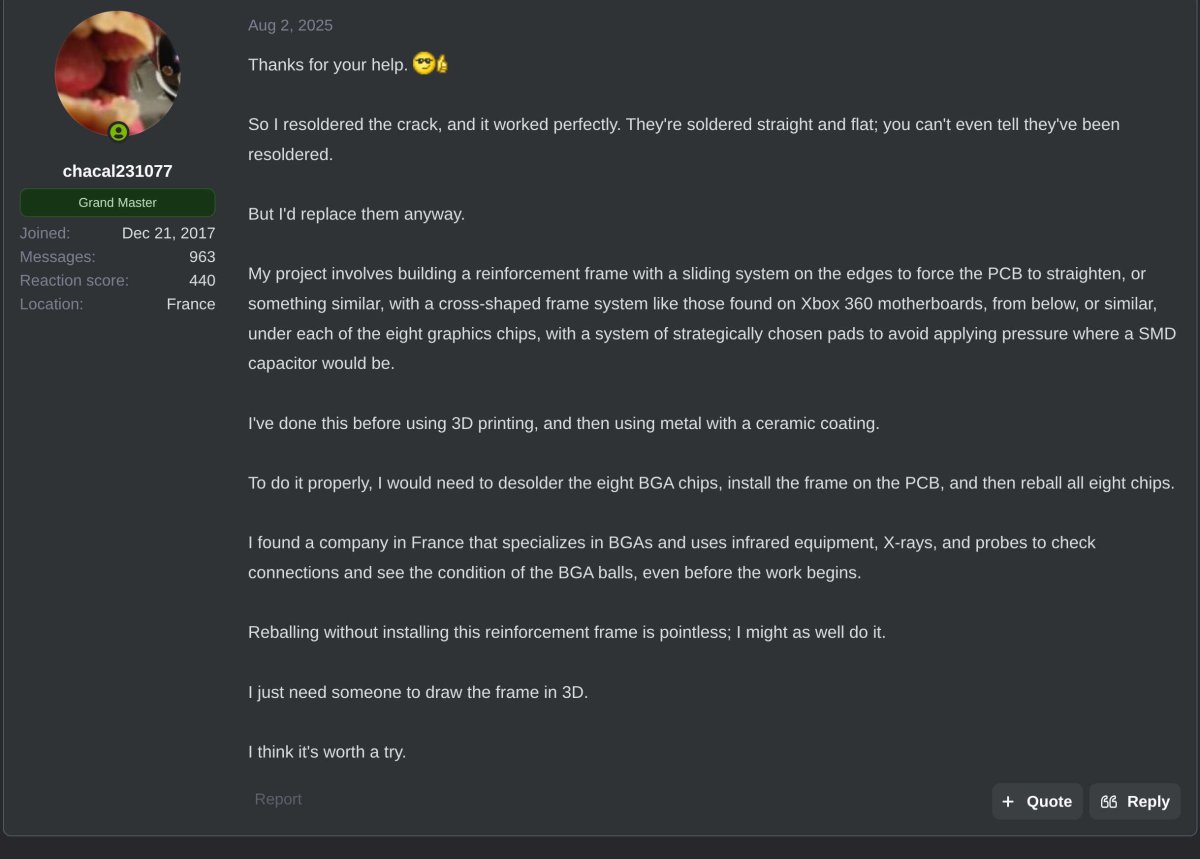Add post to multi-quote with Quote
Viewport: 1200px width, 859px height.
point(1037,801)
